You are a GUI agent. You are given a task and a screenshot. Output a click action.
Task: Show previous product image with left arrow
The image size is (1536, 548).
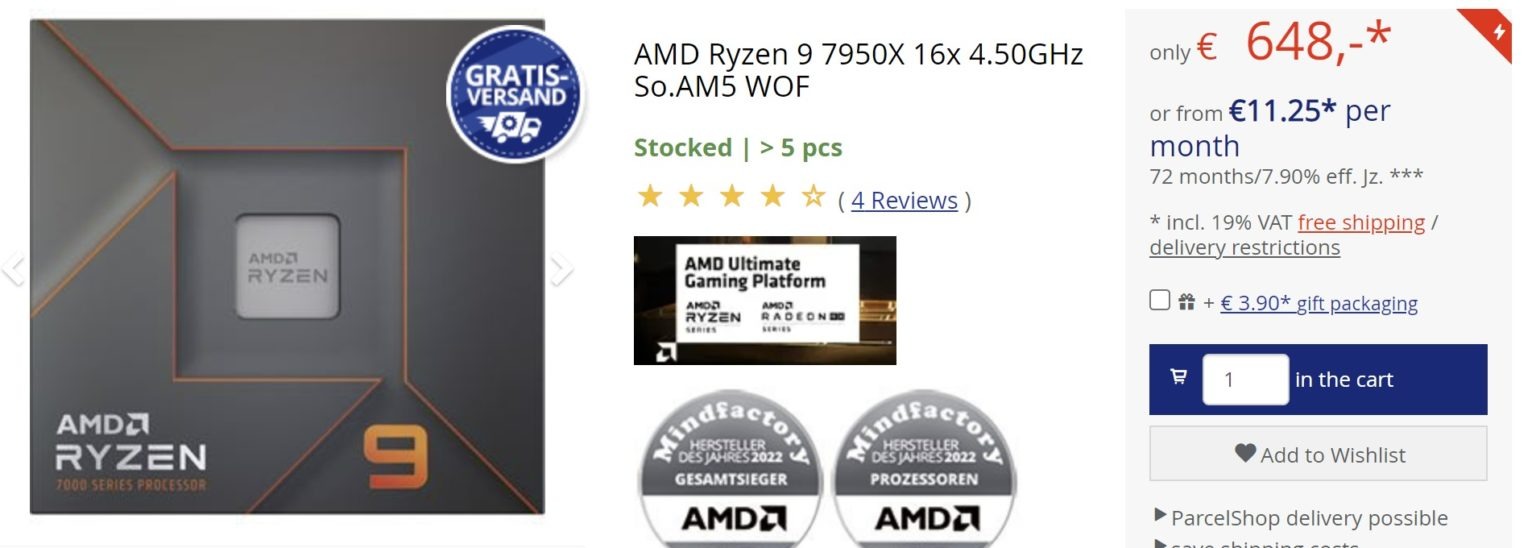click(13, 268)
